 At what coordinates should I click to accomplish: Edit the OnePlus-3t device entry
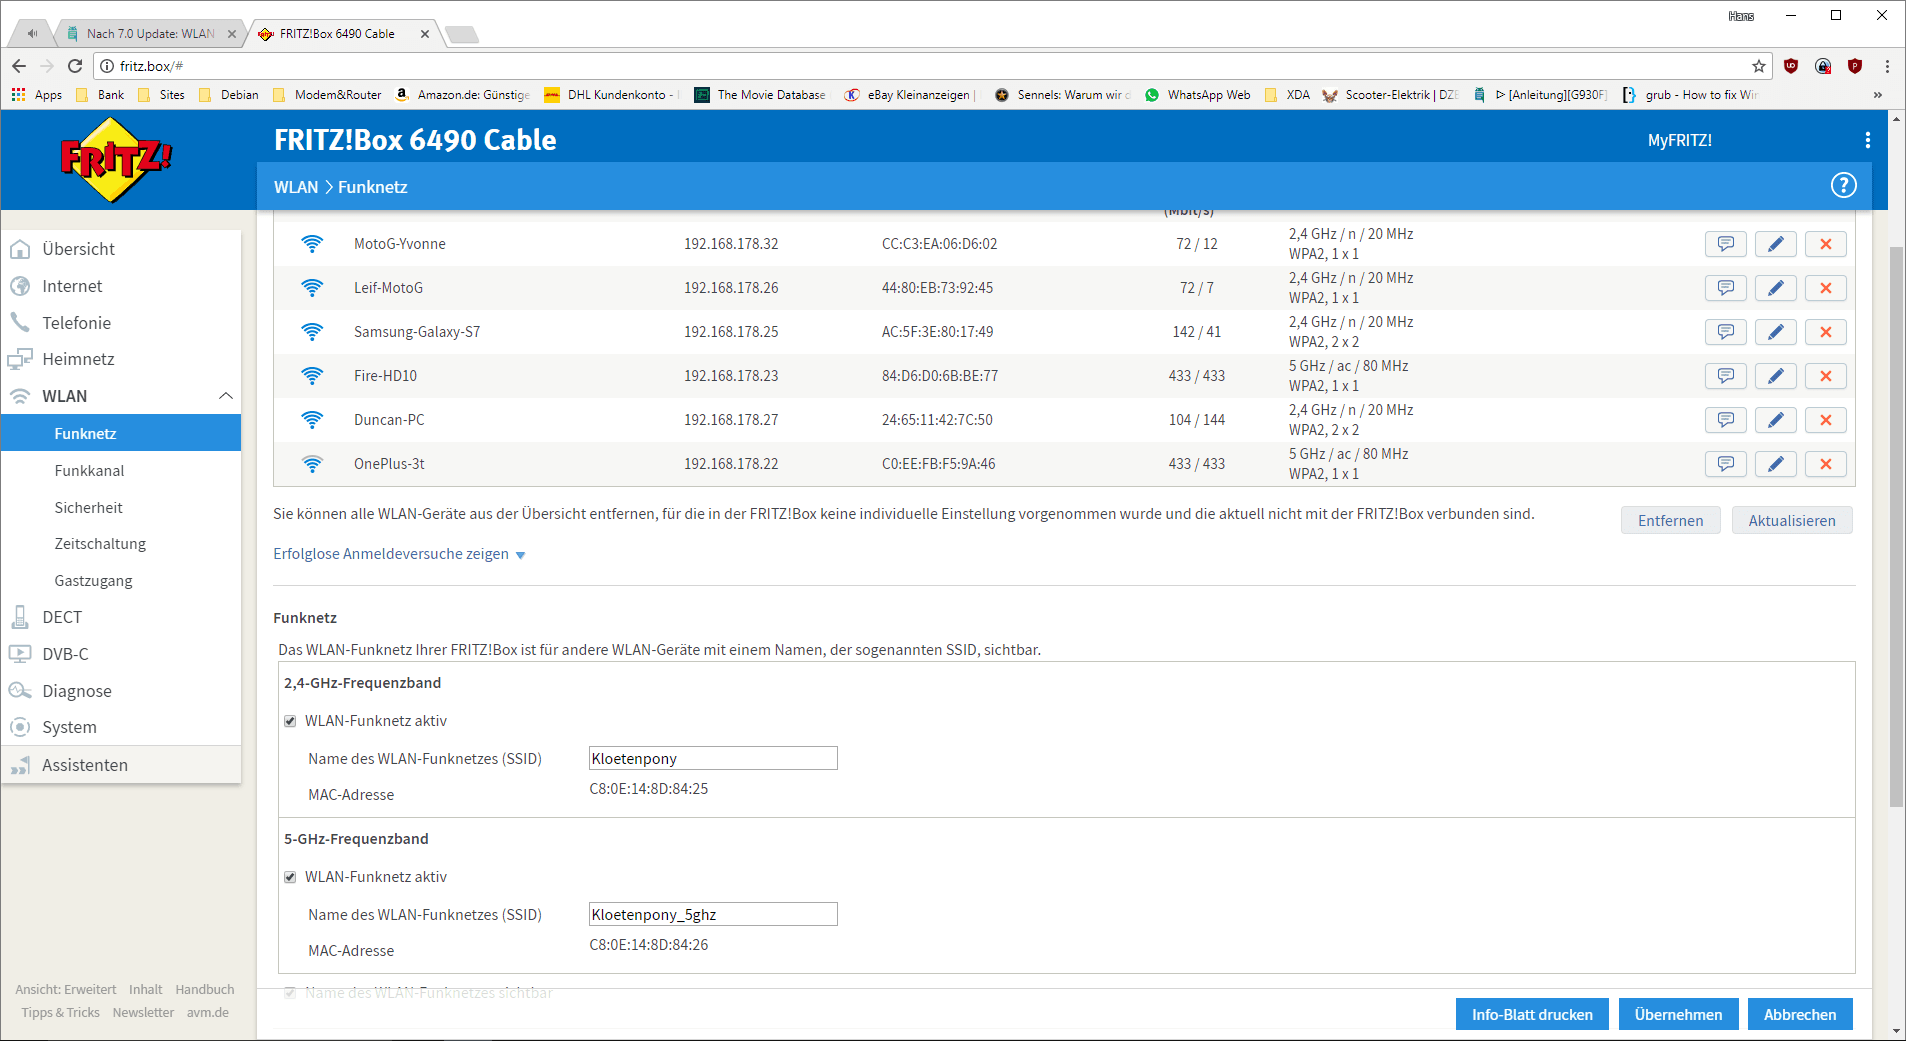(x=1775, y=464)
